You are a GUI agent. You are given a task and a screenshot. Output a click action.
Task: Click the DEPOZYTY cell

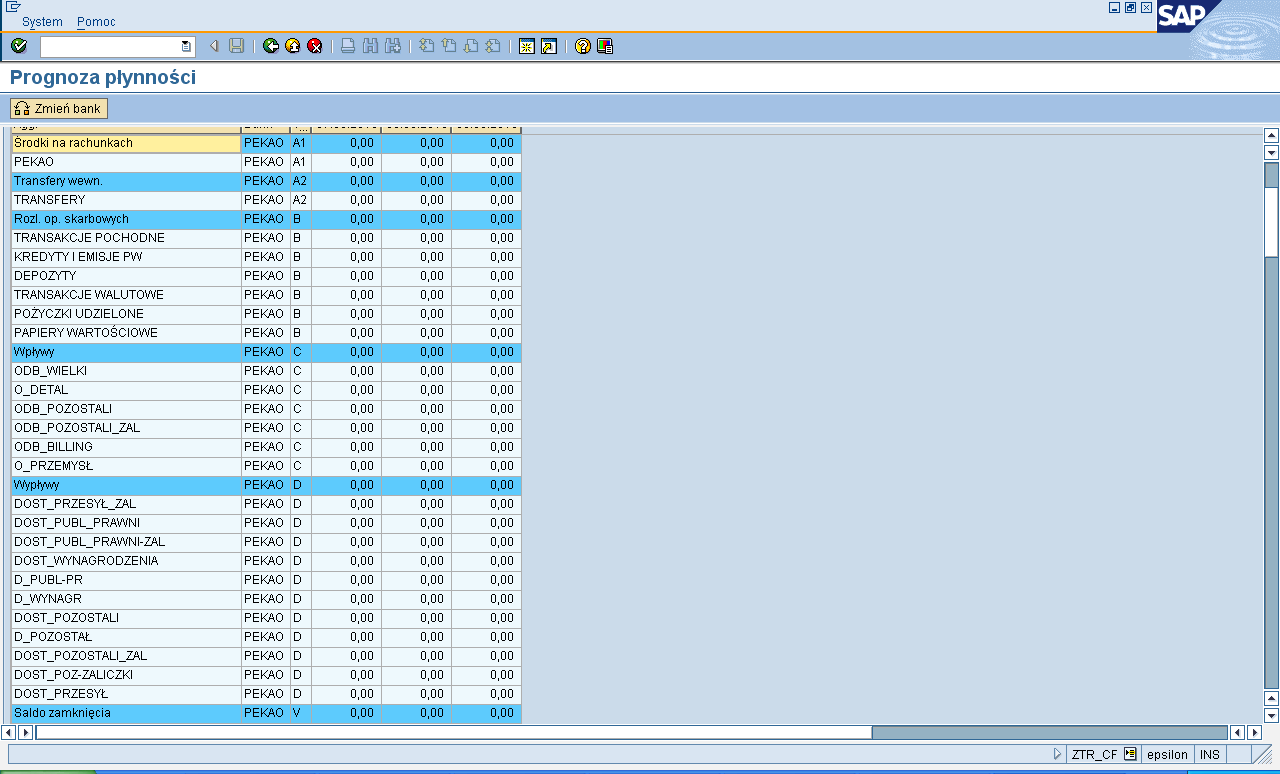(126, 276)
